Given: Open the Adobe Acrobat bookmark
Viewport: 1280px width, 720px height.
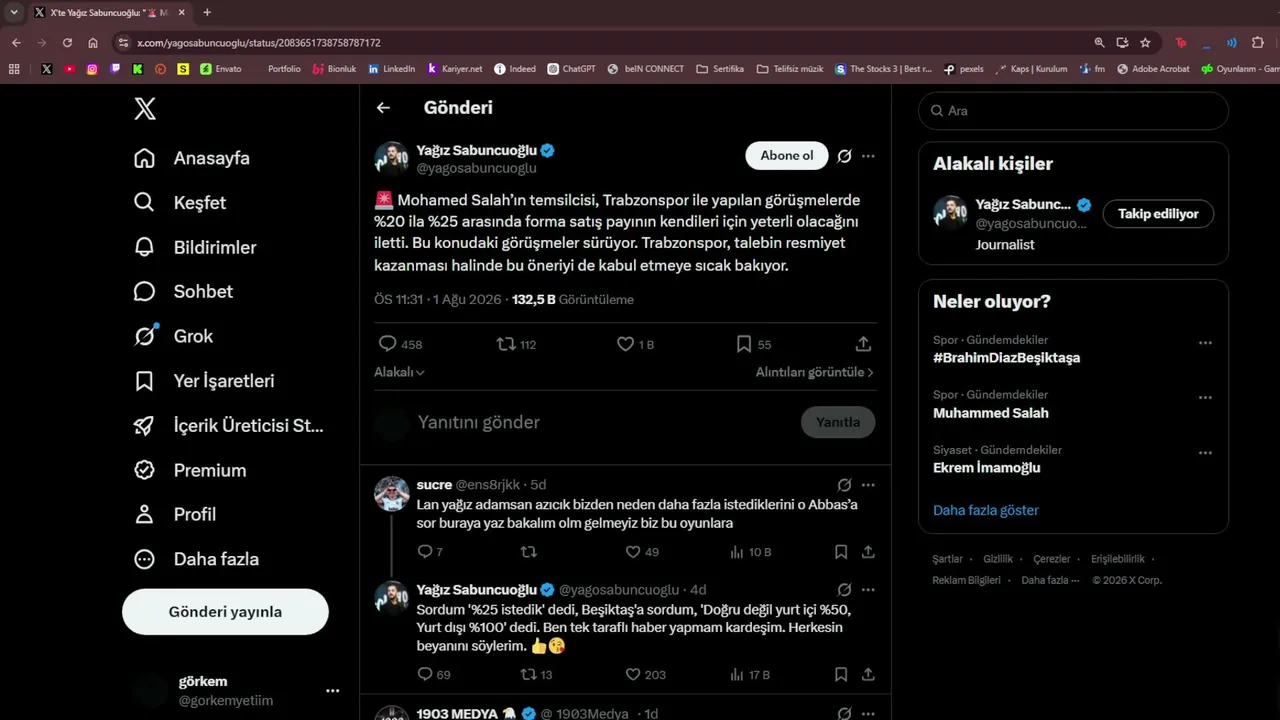Looking at the screenshot, I should click(x=1153, y=69).
